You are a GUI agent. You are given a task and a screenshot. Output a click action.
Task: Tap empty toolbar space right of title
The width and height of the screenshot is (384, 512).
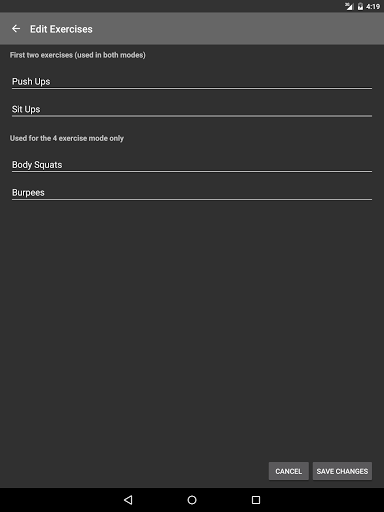coord(233,29)
